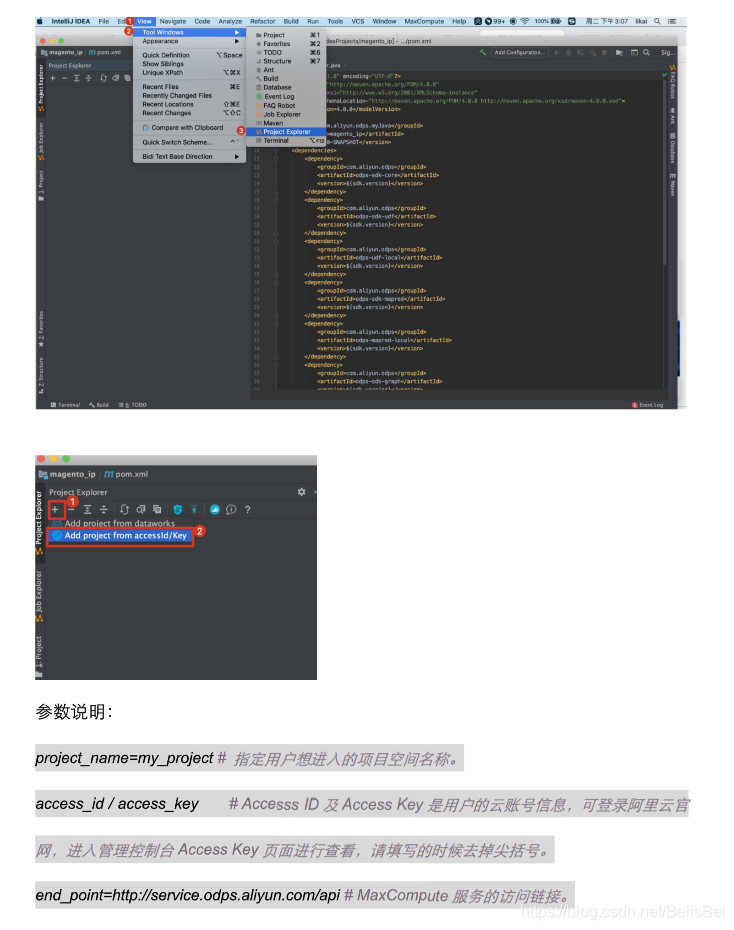Click Event Log in the bottom status bar
734x930 pixels.
(647, 405)
